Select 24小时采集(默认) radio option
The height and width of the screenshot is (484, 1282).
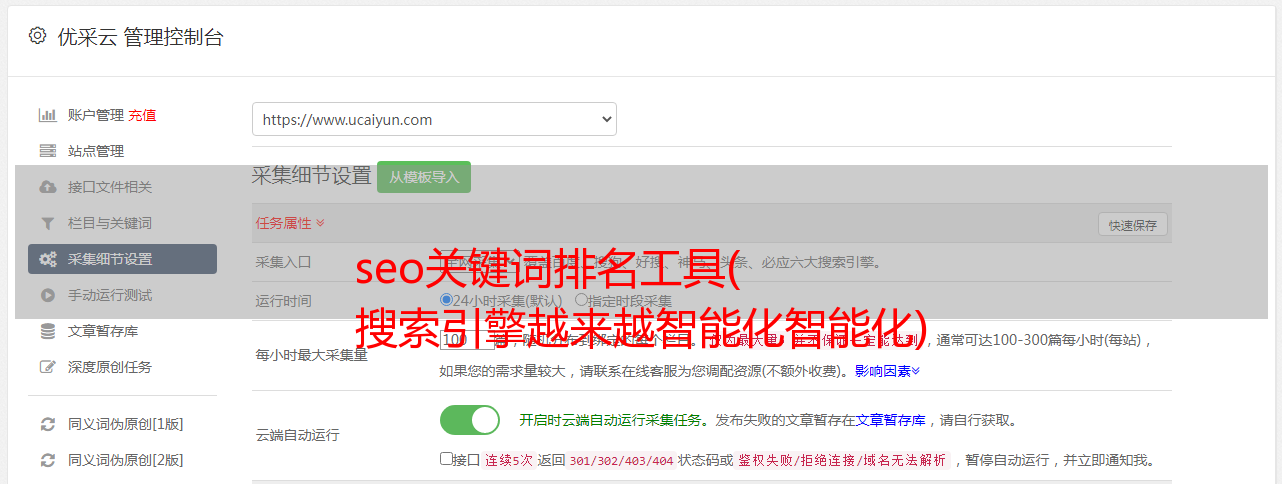pyautogui.click(x=447, y=300)
